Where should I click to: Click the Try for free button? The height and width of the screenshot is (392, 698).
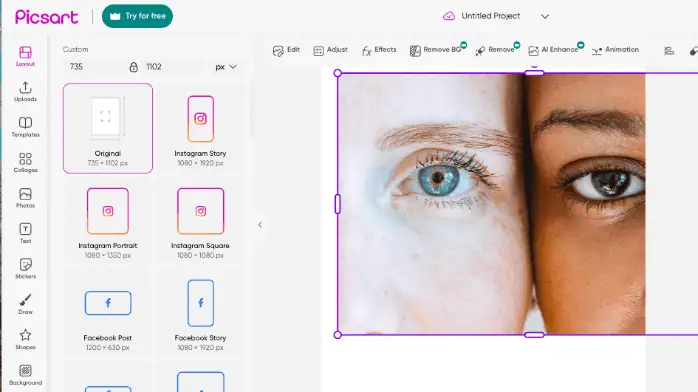(x=137, y=16)
